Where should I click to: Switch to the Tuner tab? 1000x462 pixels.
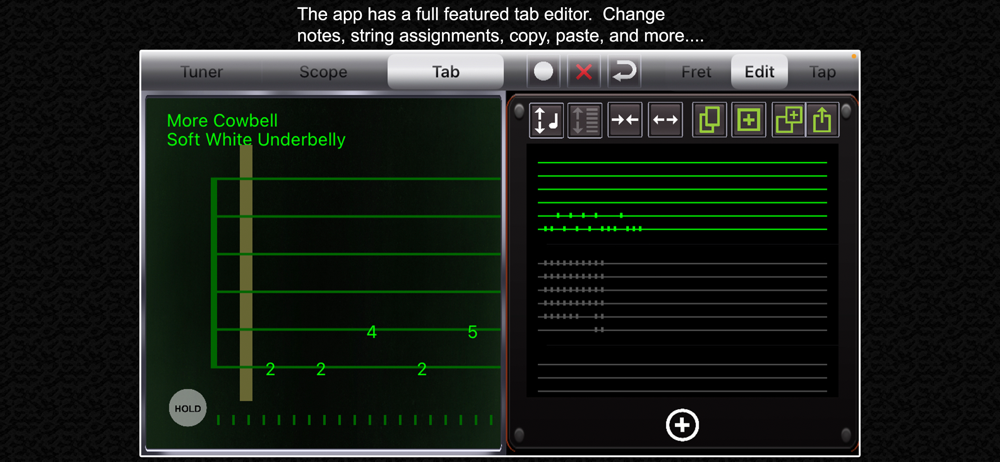pos(201,72)
